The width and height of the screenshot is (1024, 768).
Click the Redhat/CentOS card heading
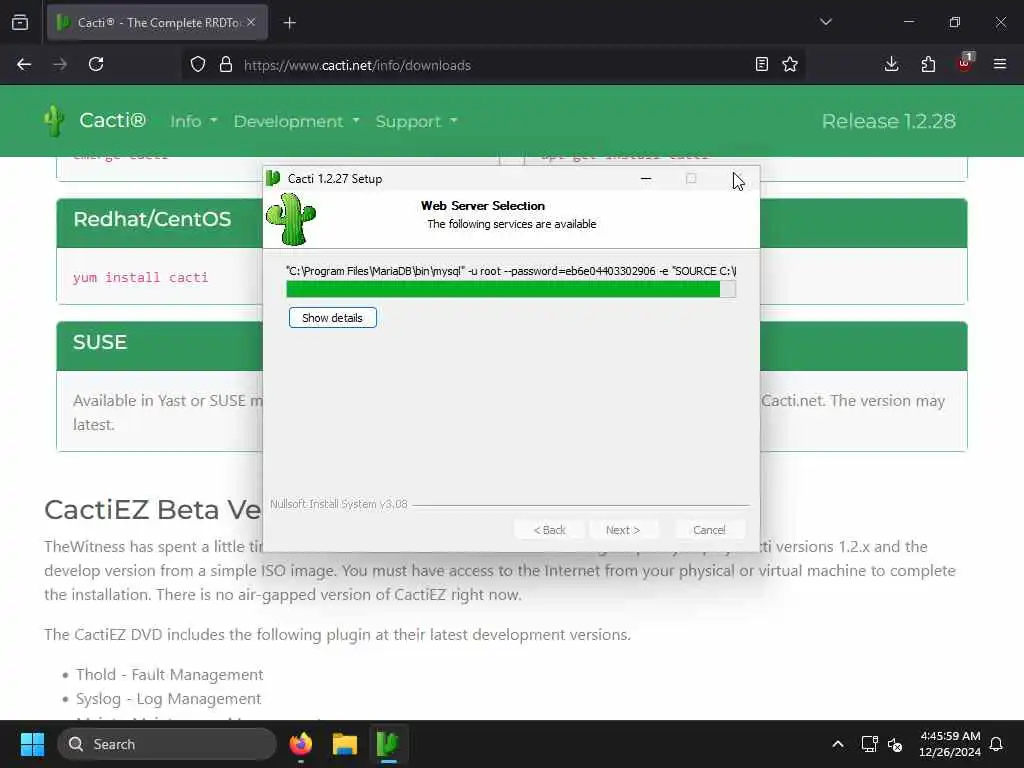pos(152,219)
